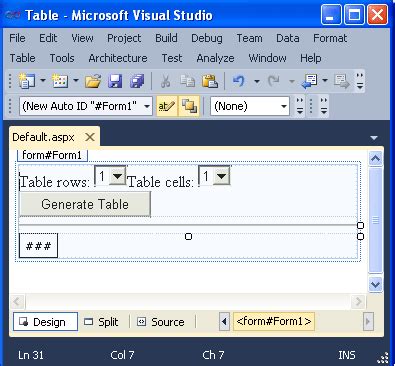Click the Undo arrow icon
This screenshot has height=366, width=395.
[x=239, y=81]
